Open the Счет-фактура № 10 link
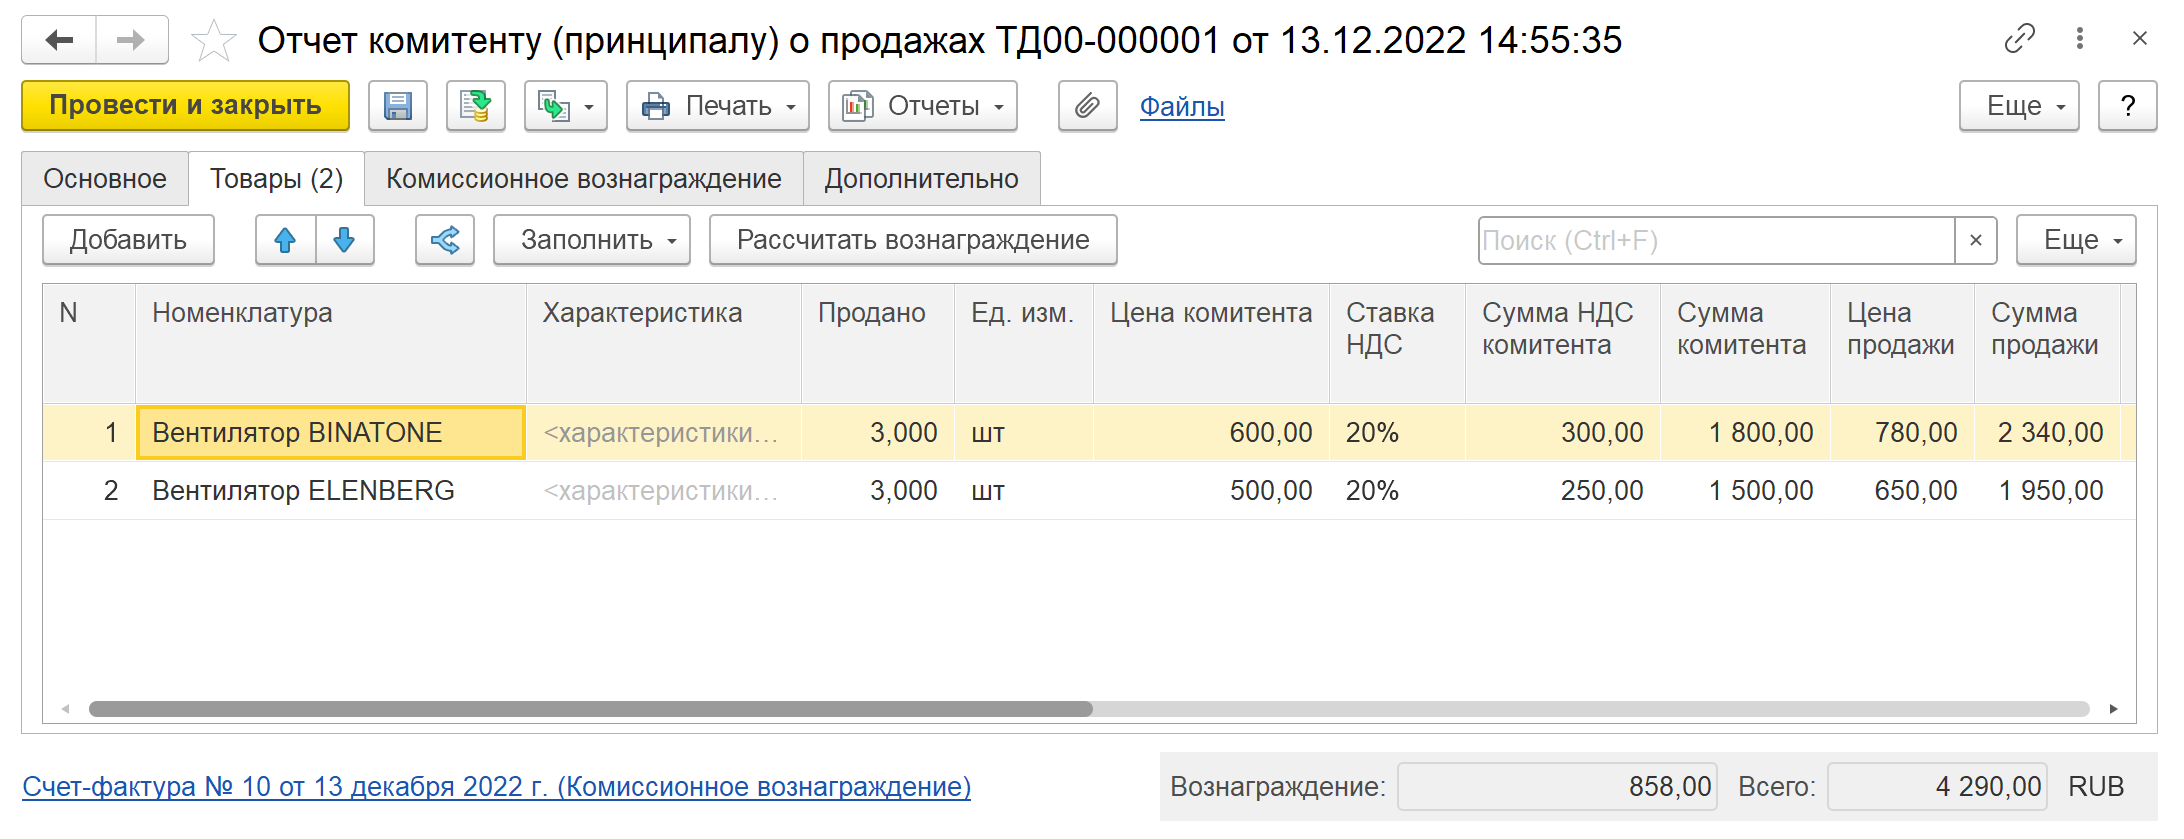 tap(496, 787)
